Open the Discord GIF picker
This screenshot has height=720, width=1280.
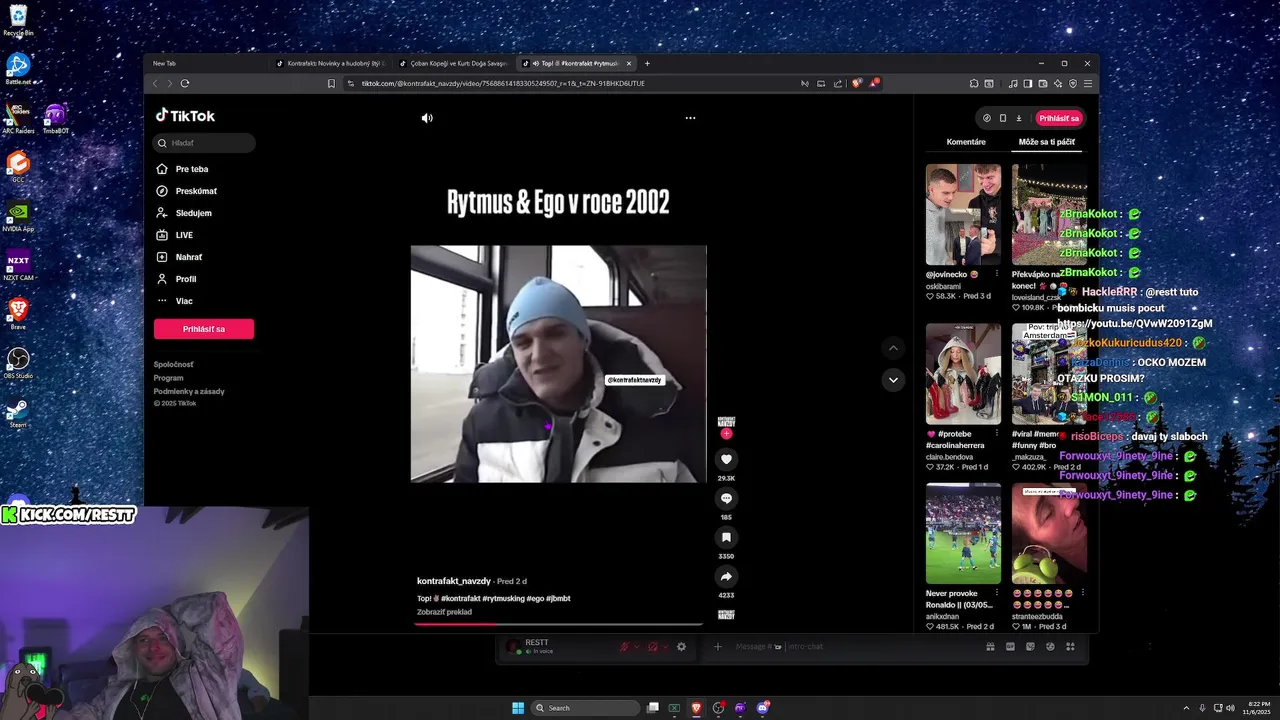click(x=1010, y=647)
